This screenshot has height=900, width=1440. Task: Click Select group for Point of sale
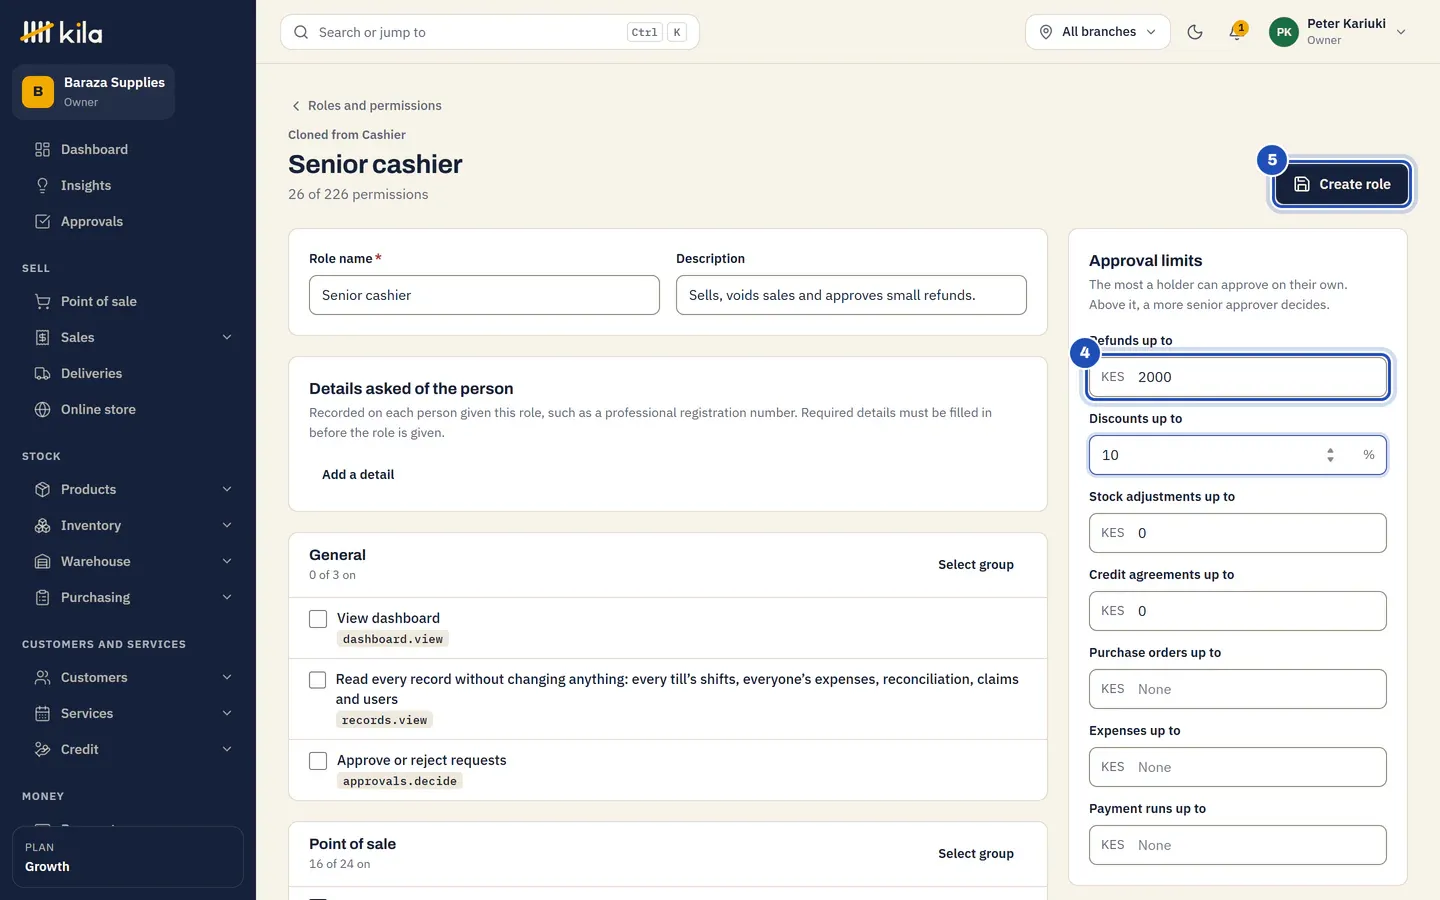click(x=976, y=854)
